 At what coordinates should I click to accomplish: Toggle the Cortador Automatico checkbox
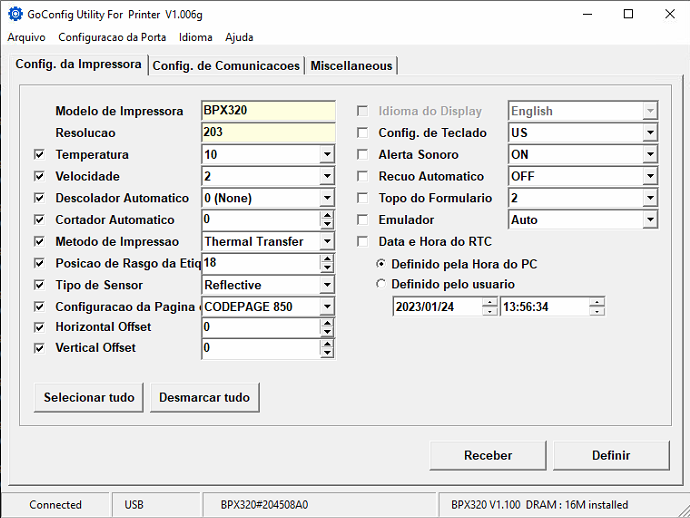(x=39, y=220)
